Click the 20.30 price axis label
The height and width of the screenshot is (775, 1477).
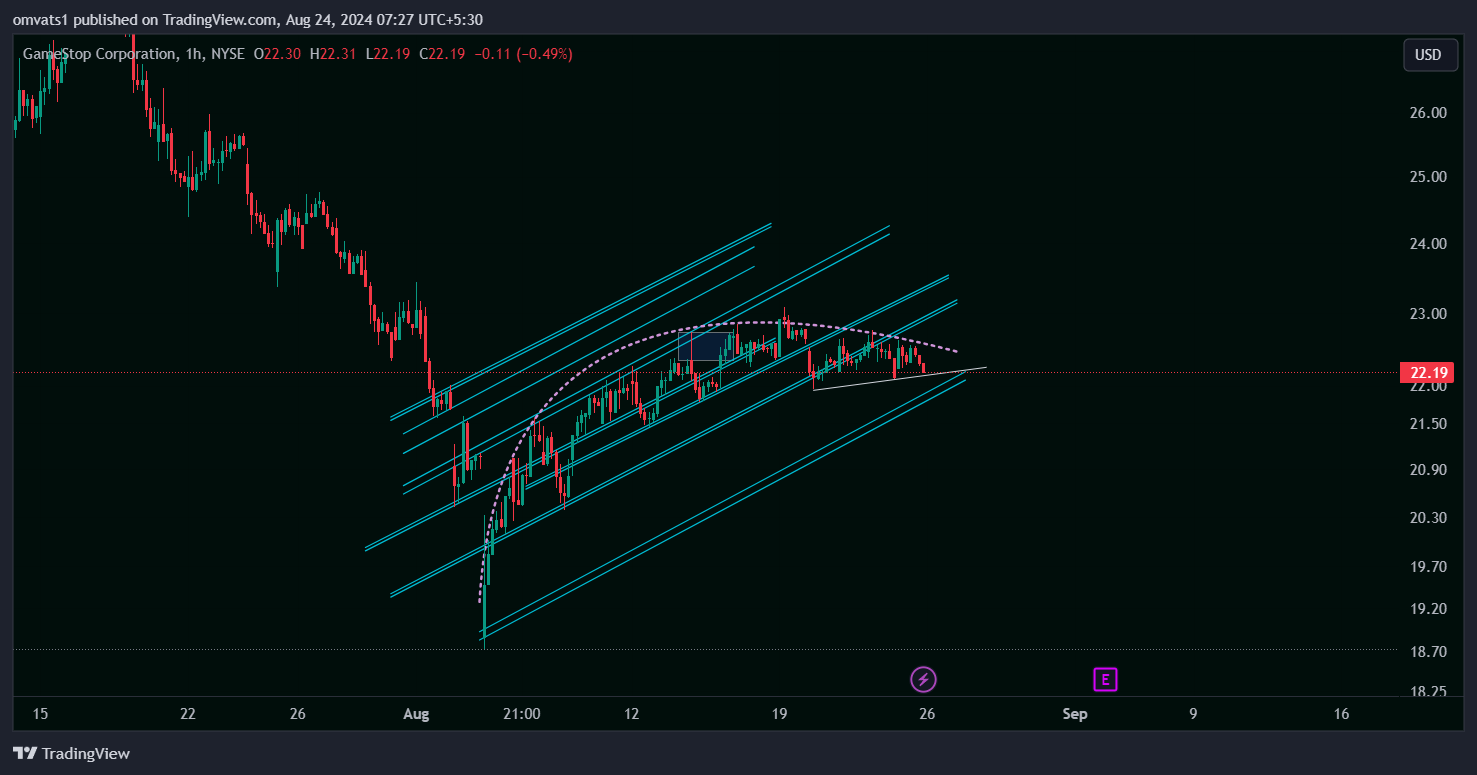(1428, 518)
